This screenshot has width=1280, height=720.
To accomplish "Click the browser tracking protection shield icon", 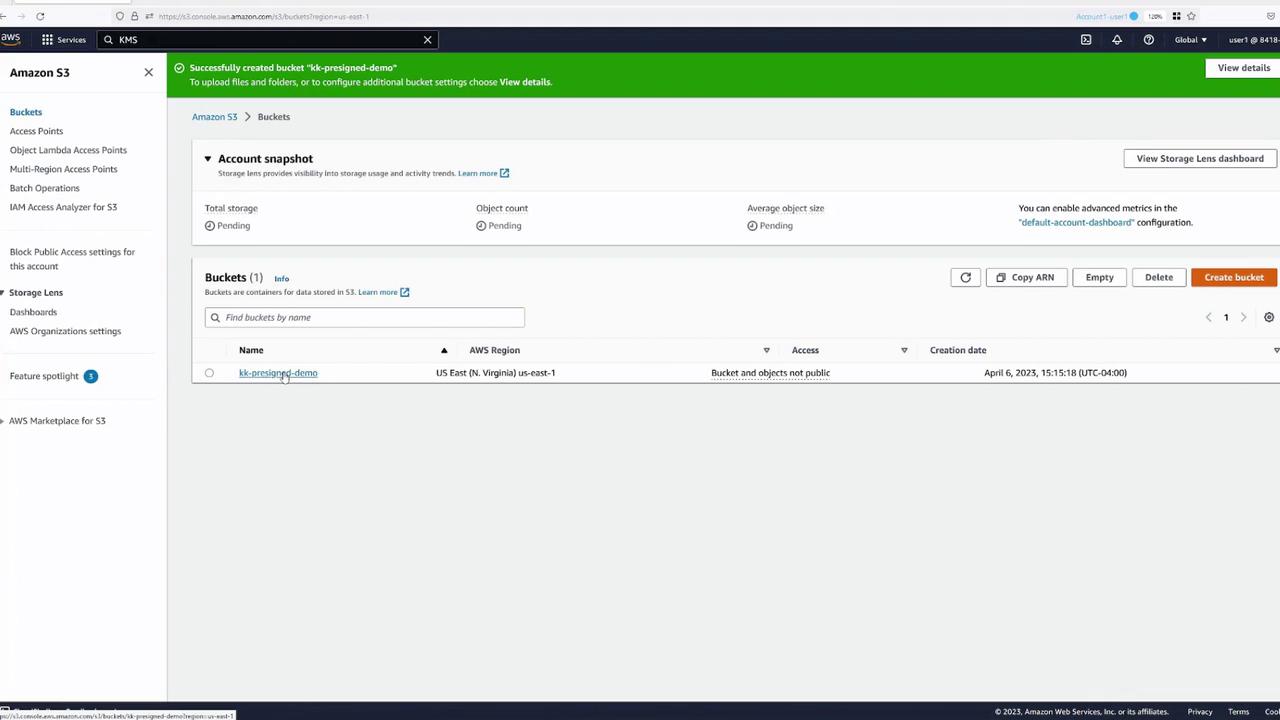I will (120, 16).
